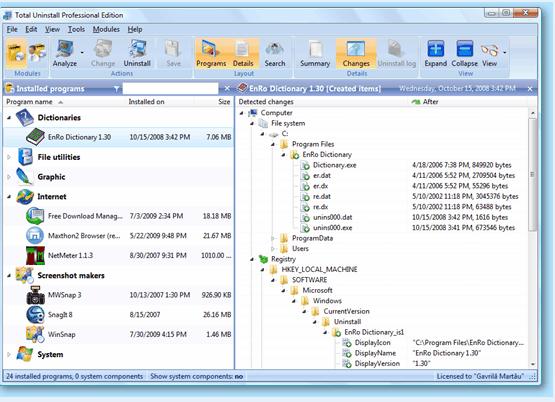Expand the ProgramData folder node
Screen dimensions: 555x402
(273, 238)
